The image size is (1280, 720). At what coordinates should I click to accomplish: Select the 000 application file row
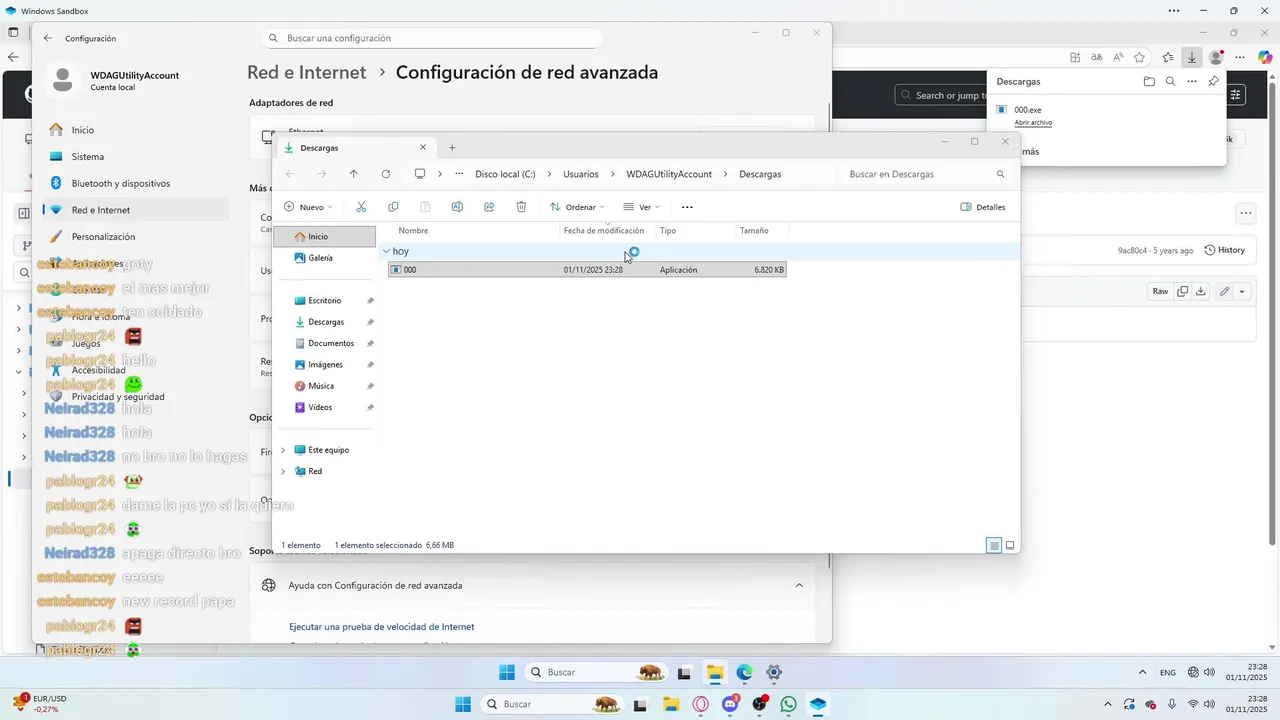click(587, 270)
